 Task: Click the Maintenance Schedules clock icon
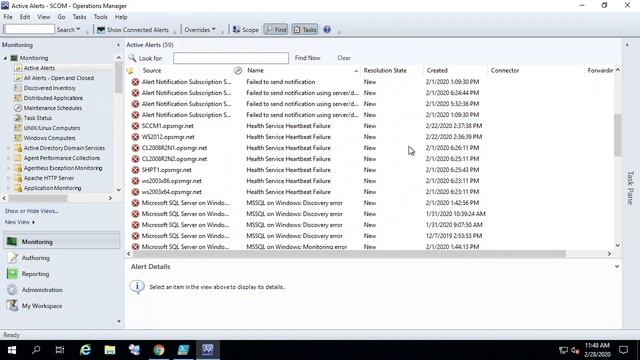(18, 108)
